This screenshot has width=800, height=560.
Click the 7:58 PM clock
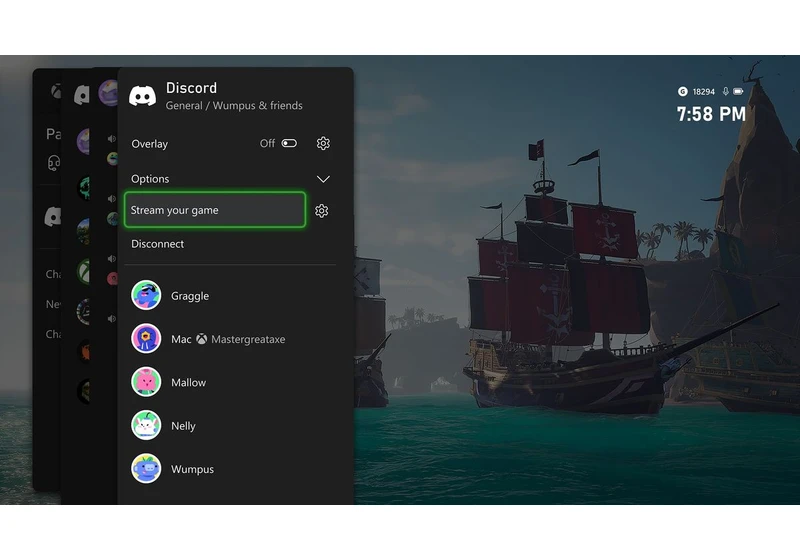(711, 114)
